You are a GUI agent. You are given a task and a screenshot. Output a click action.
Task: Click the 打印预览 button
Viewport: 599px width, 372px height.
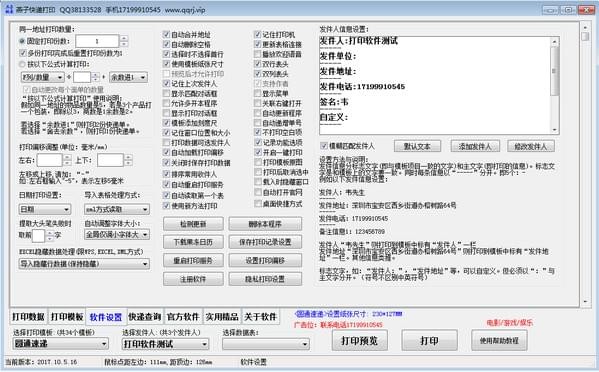click(359, 340)
